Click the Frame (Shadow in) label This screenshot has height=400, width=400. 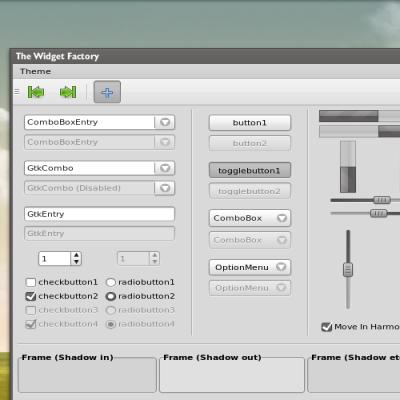[68, 358]
